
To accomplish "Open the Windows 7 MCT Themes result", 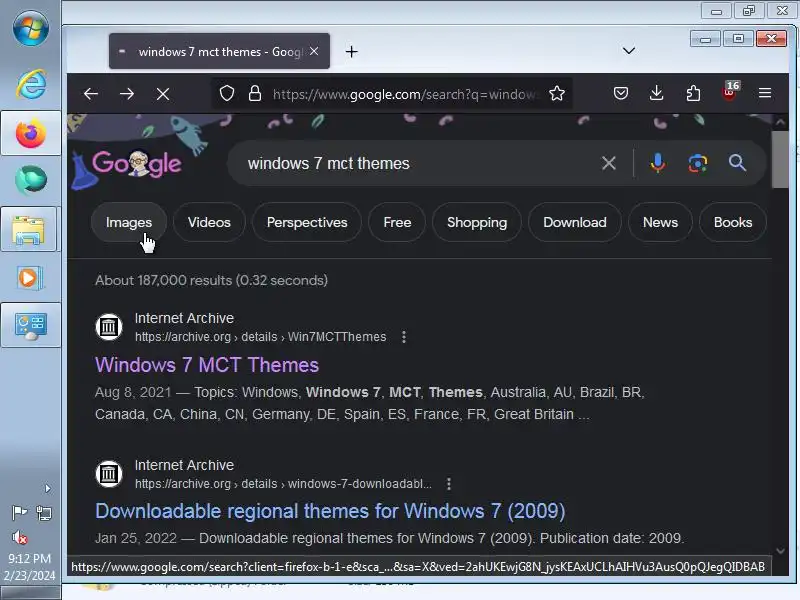I will [x=207, y=365].
